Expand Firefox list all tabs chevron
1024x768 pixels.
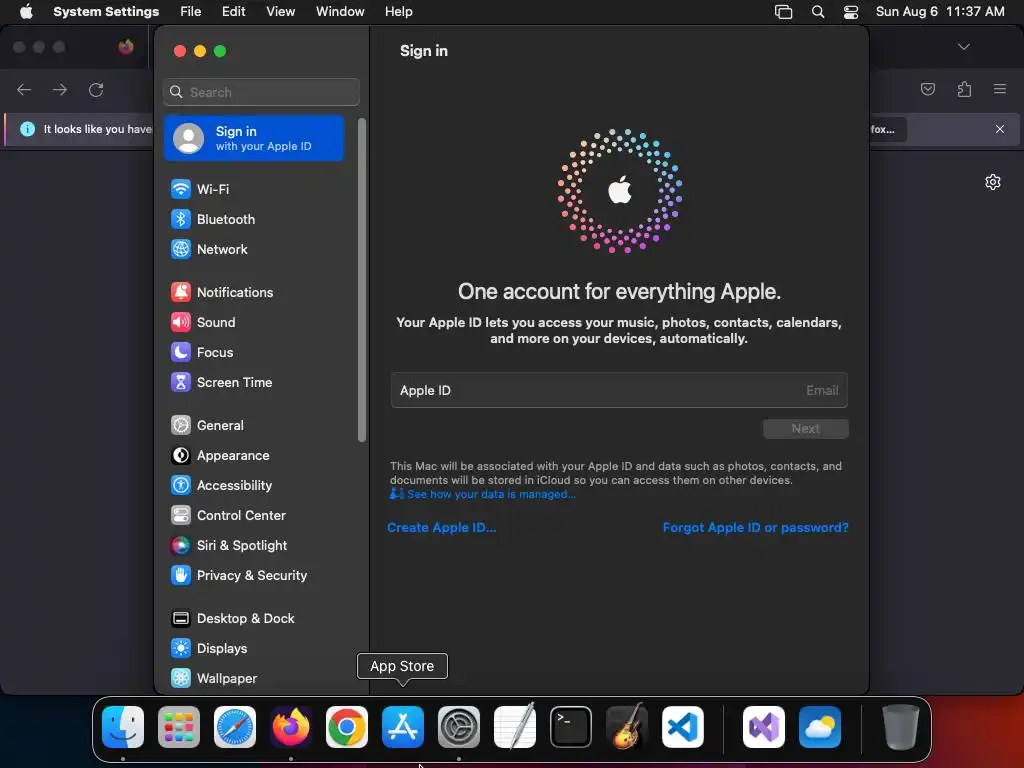pyautogui.click(x=964, y=47)
